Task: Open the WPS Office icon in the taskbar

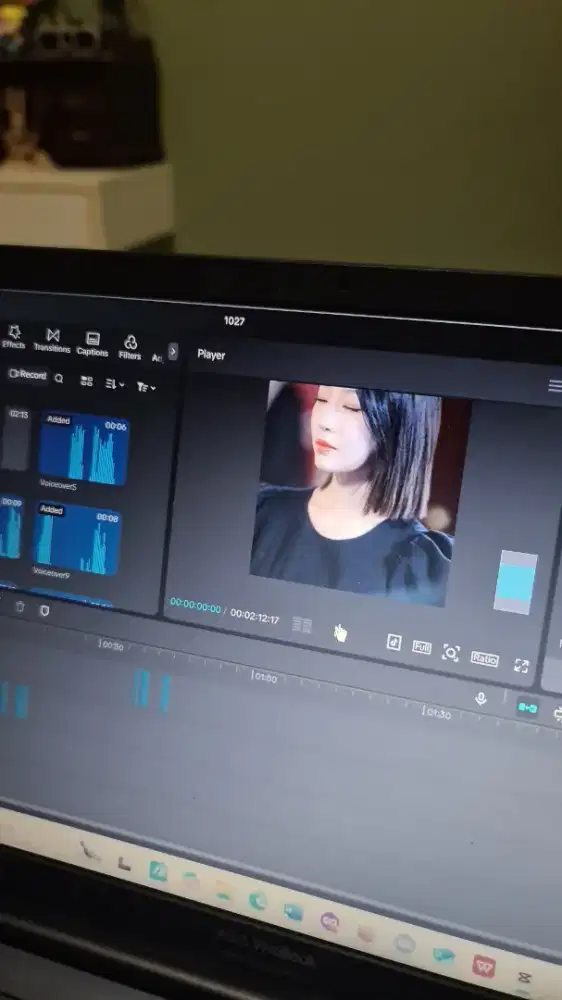Action: (484, 966)
